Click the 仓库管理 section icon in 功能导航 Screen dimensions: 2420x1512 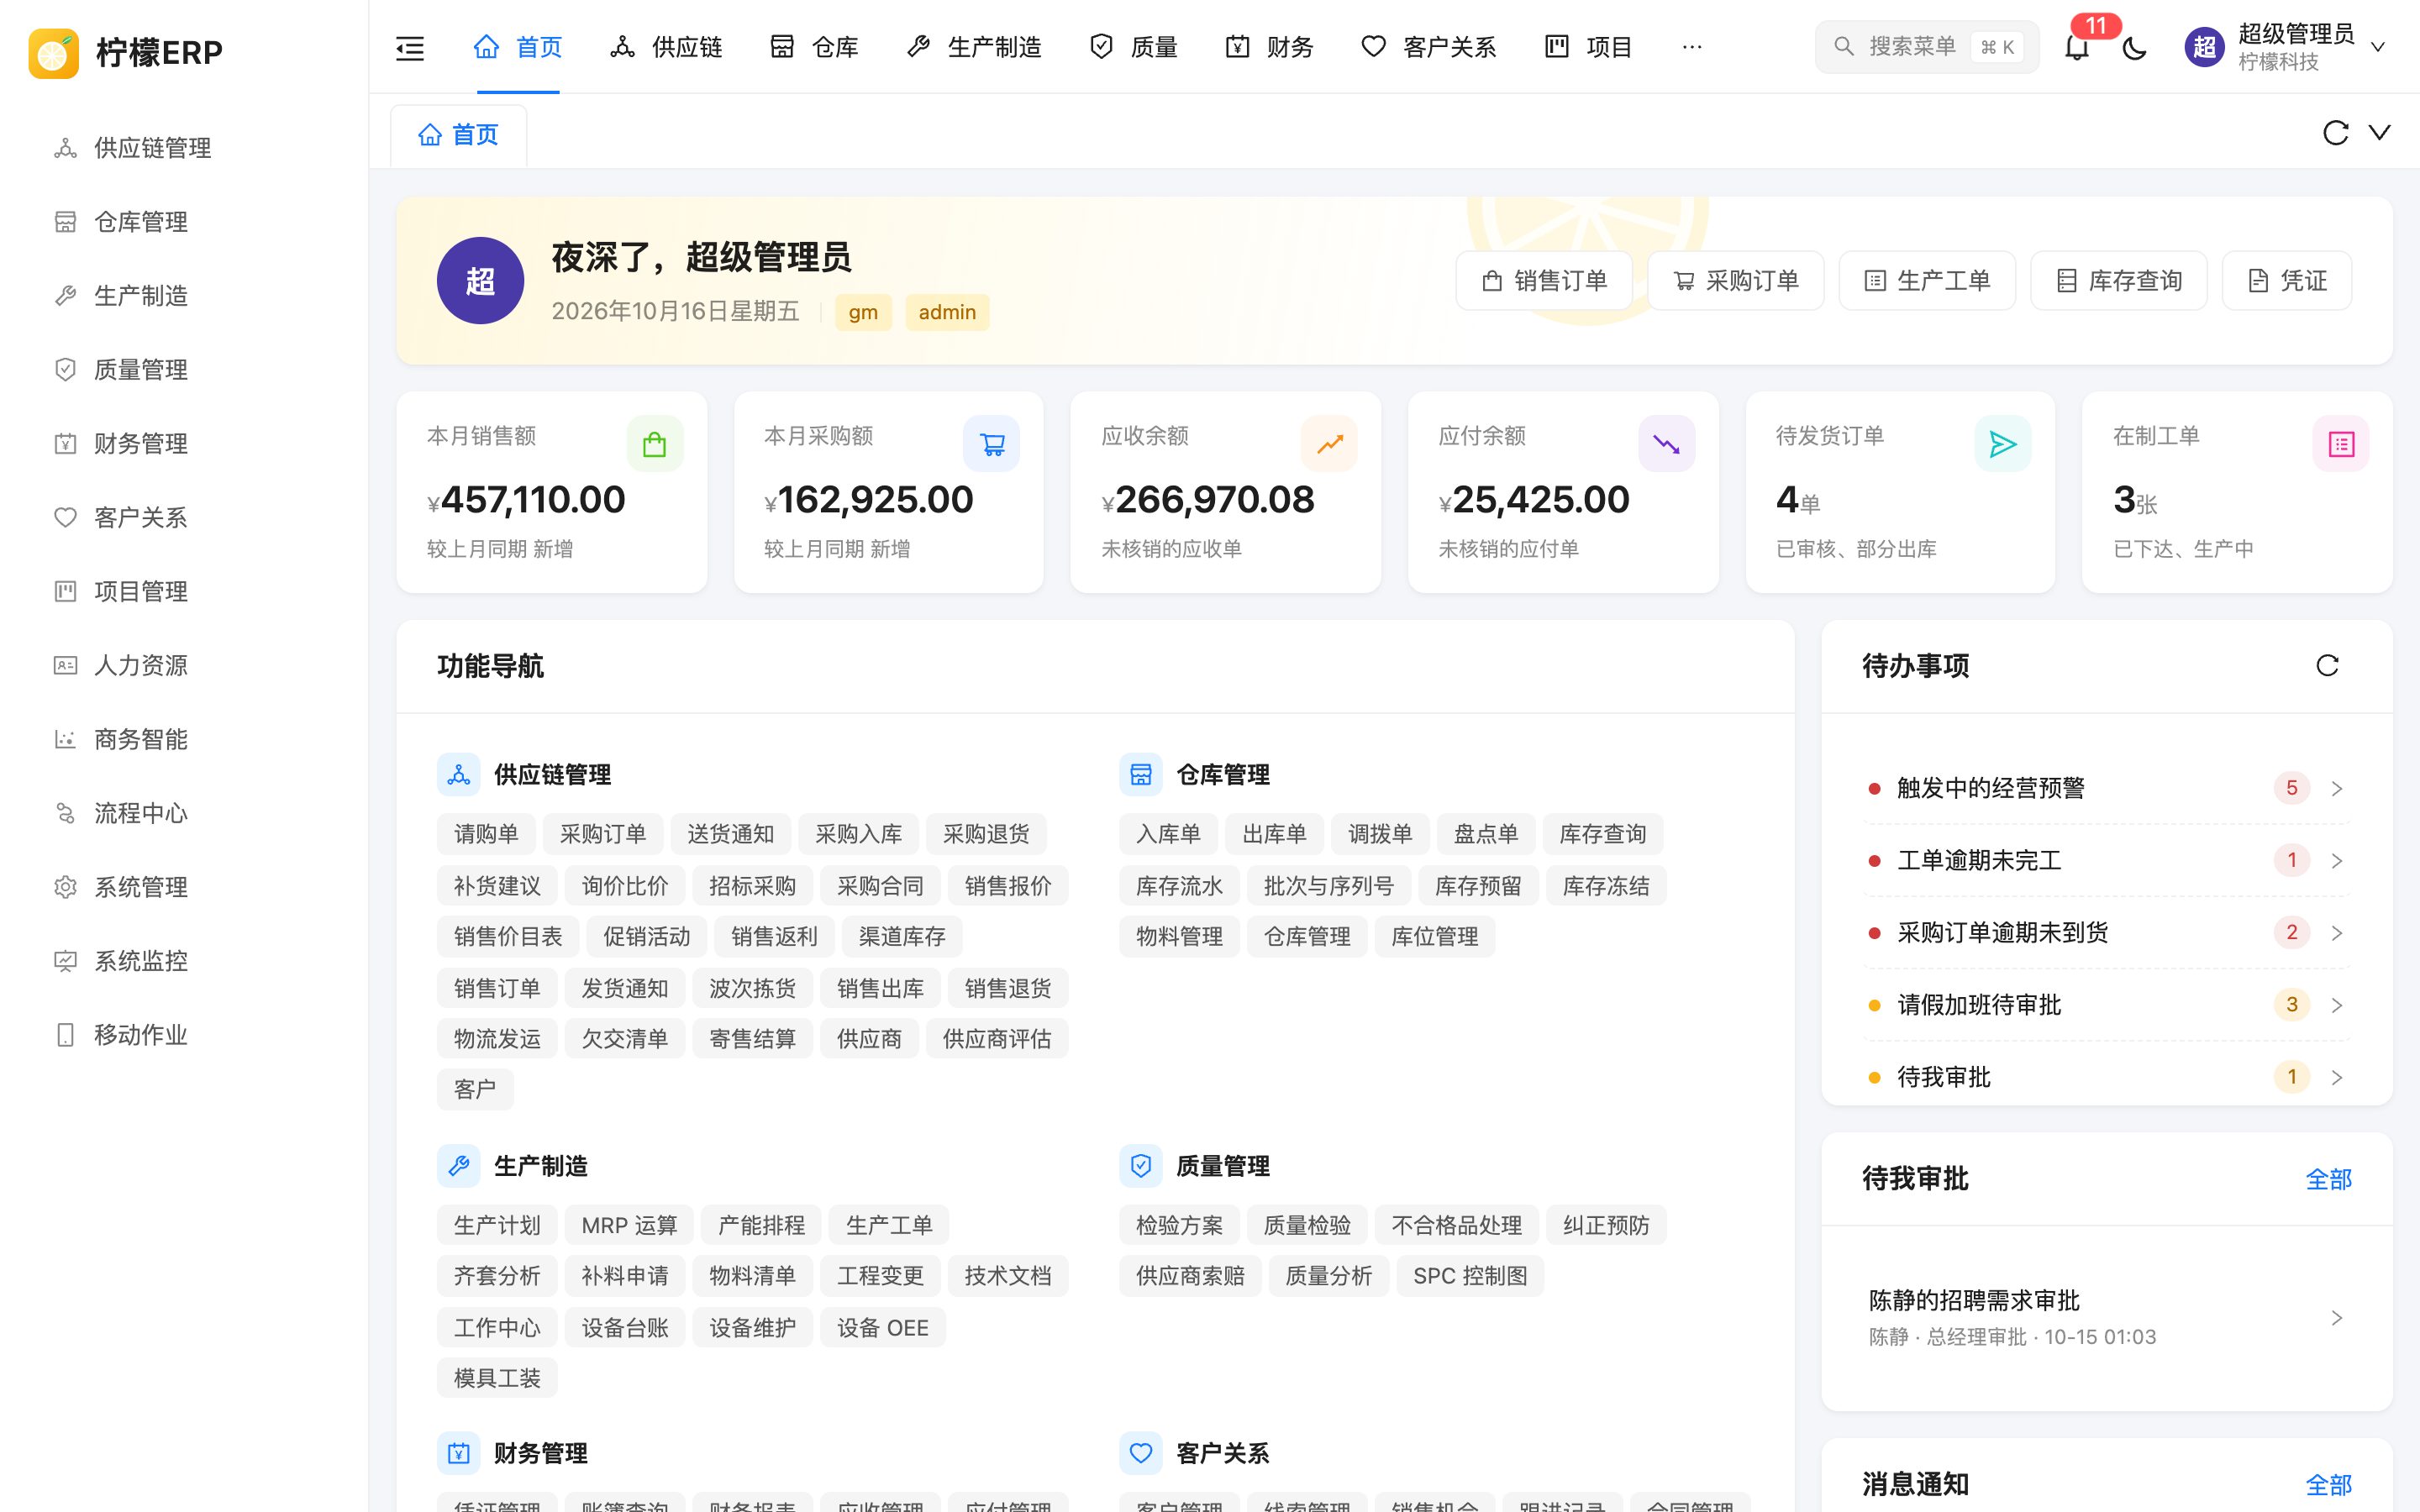pos(1141,775)
